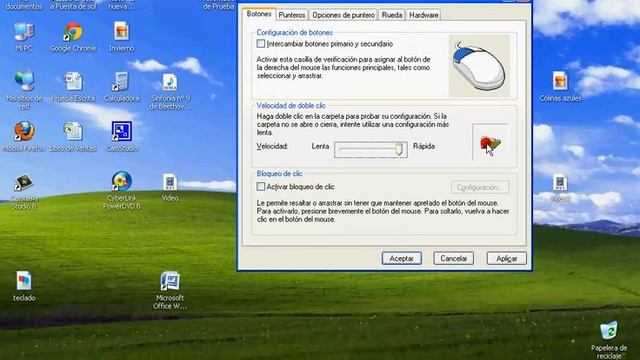Open the Papelera de reciclaje
This screenshot has height=360, width=640.
click(609, 331)
